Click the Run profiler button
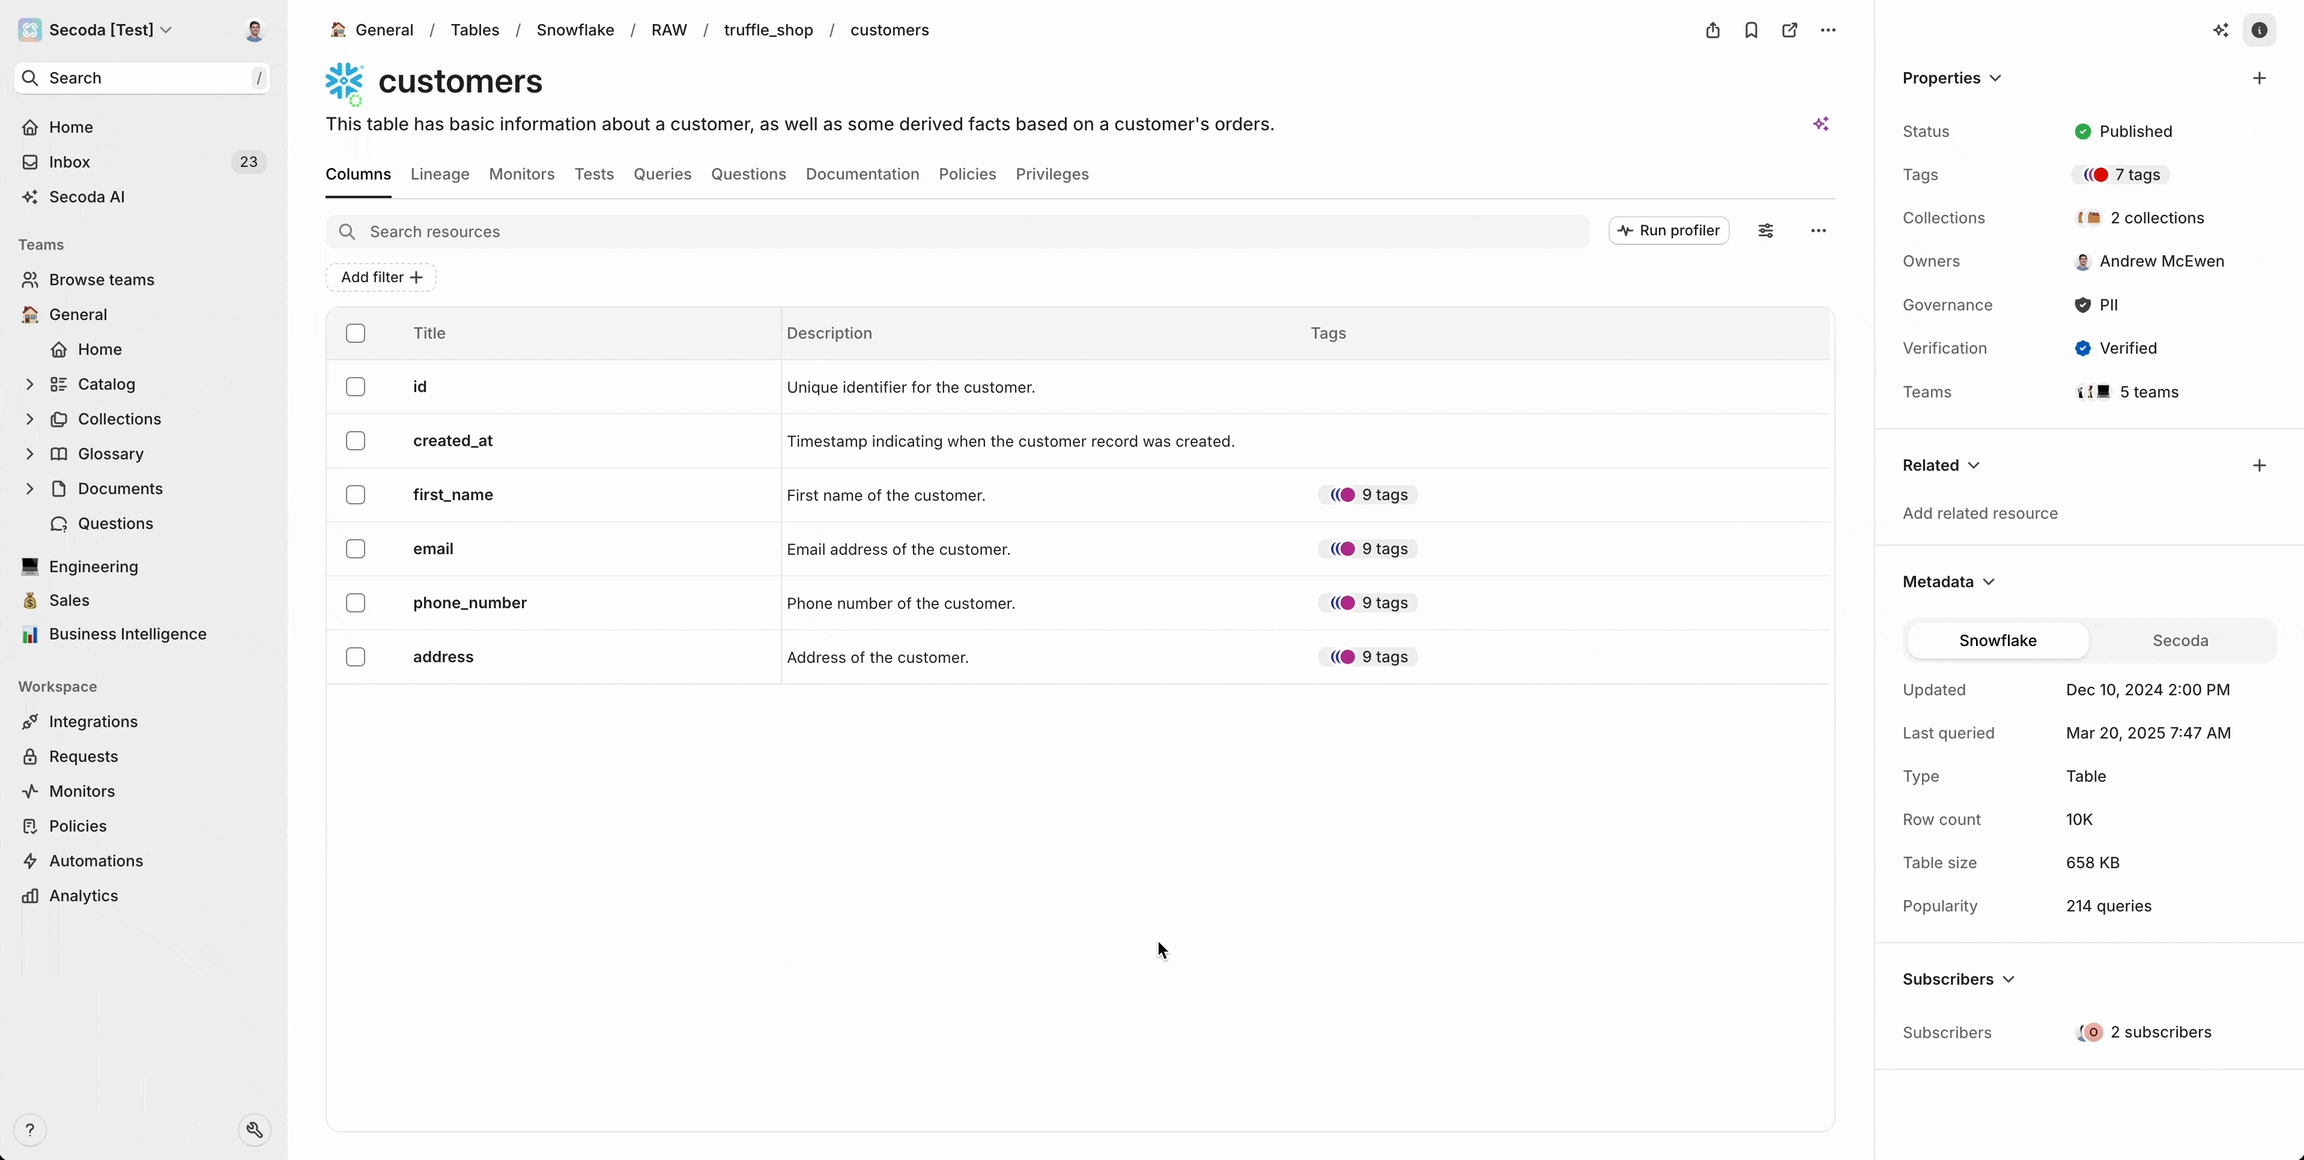Screen dimensions: 2304x1160 tap(1668, 231)
